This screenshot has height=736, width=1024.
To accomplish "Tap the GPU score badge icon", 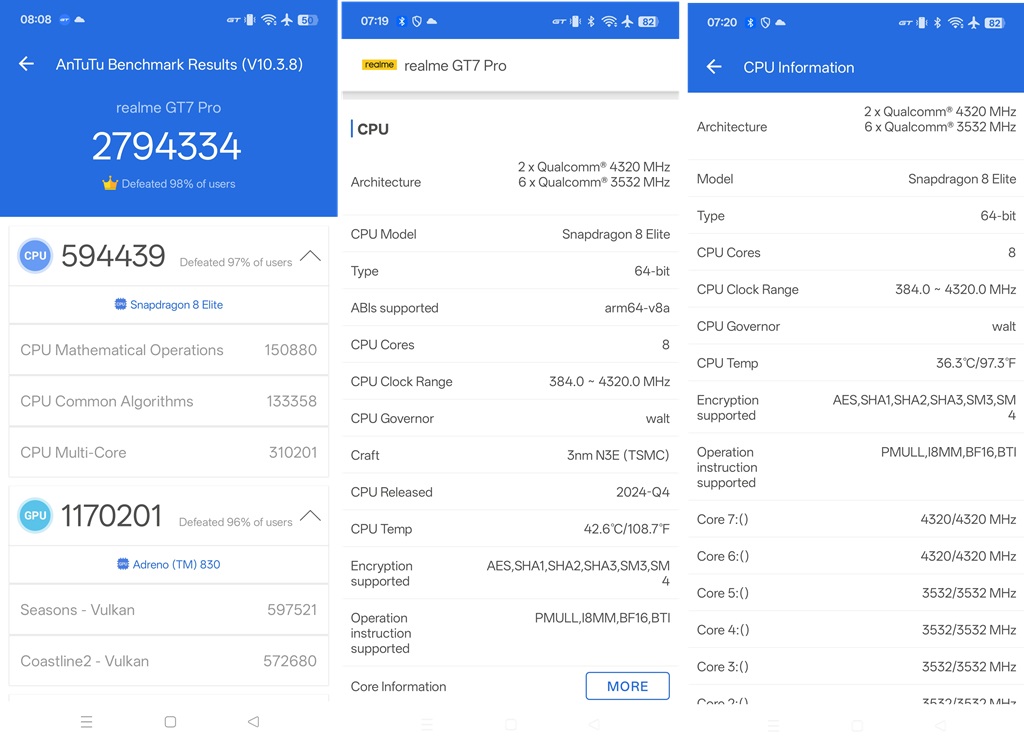I will coord(35,516).
